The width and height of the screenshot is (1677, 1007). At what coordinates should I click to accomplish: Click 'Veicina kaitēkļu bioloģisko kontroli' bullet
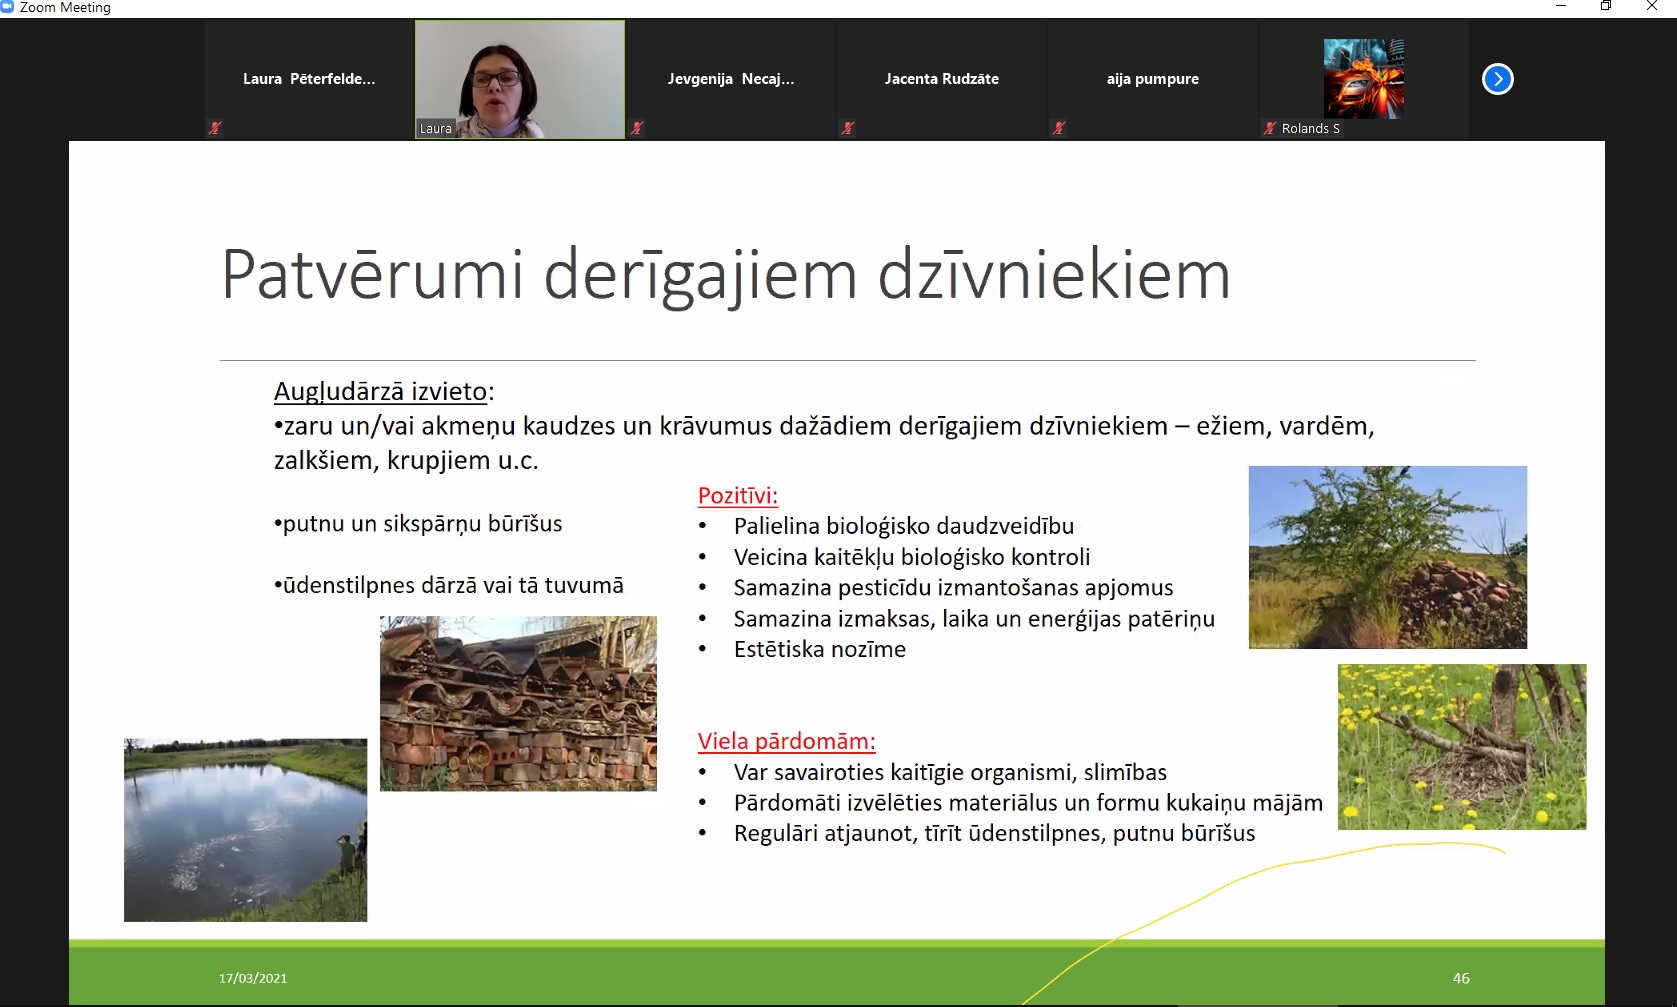(x=912, y=557)
